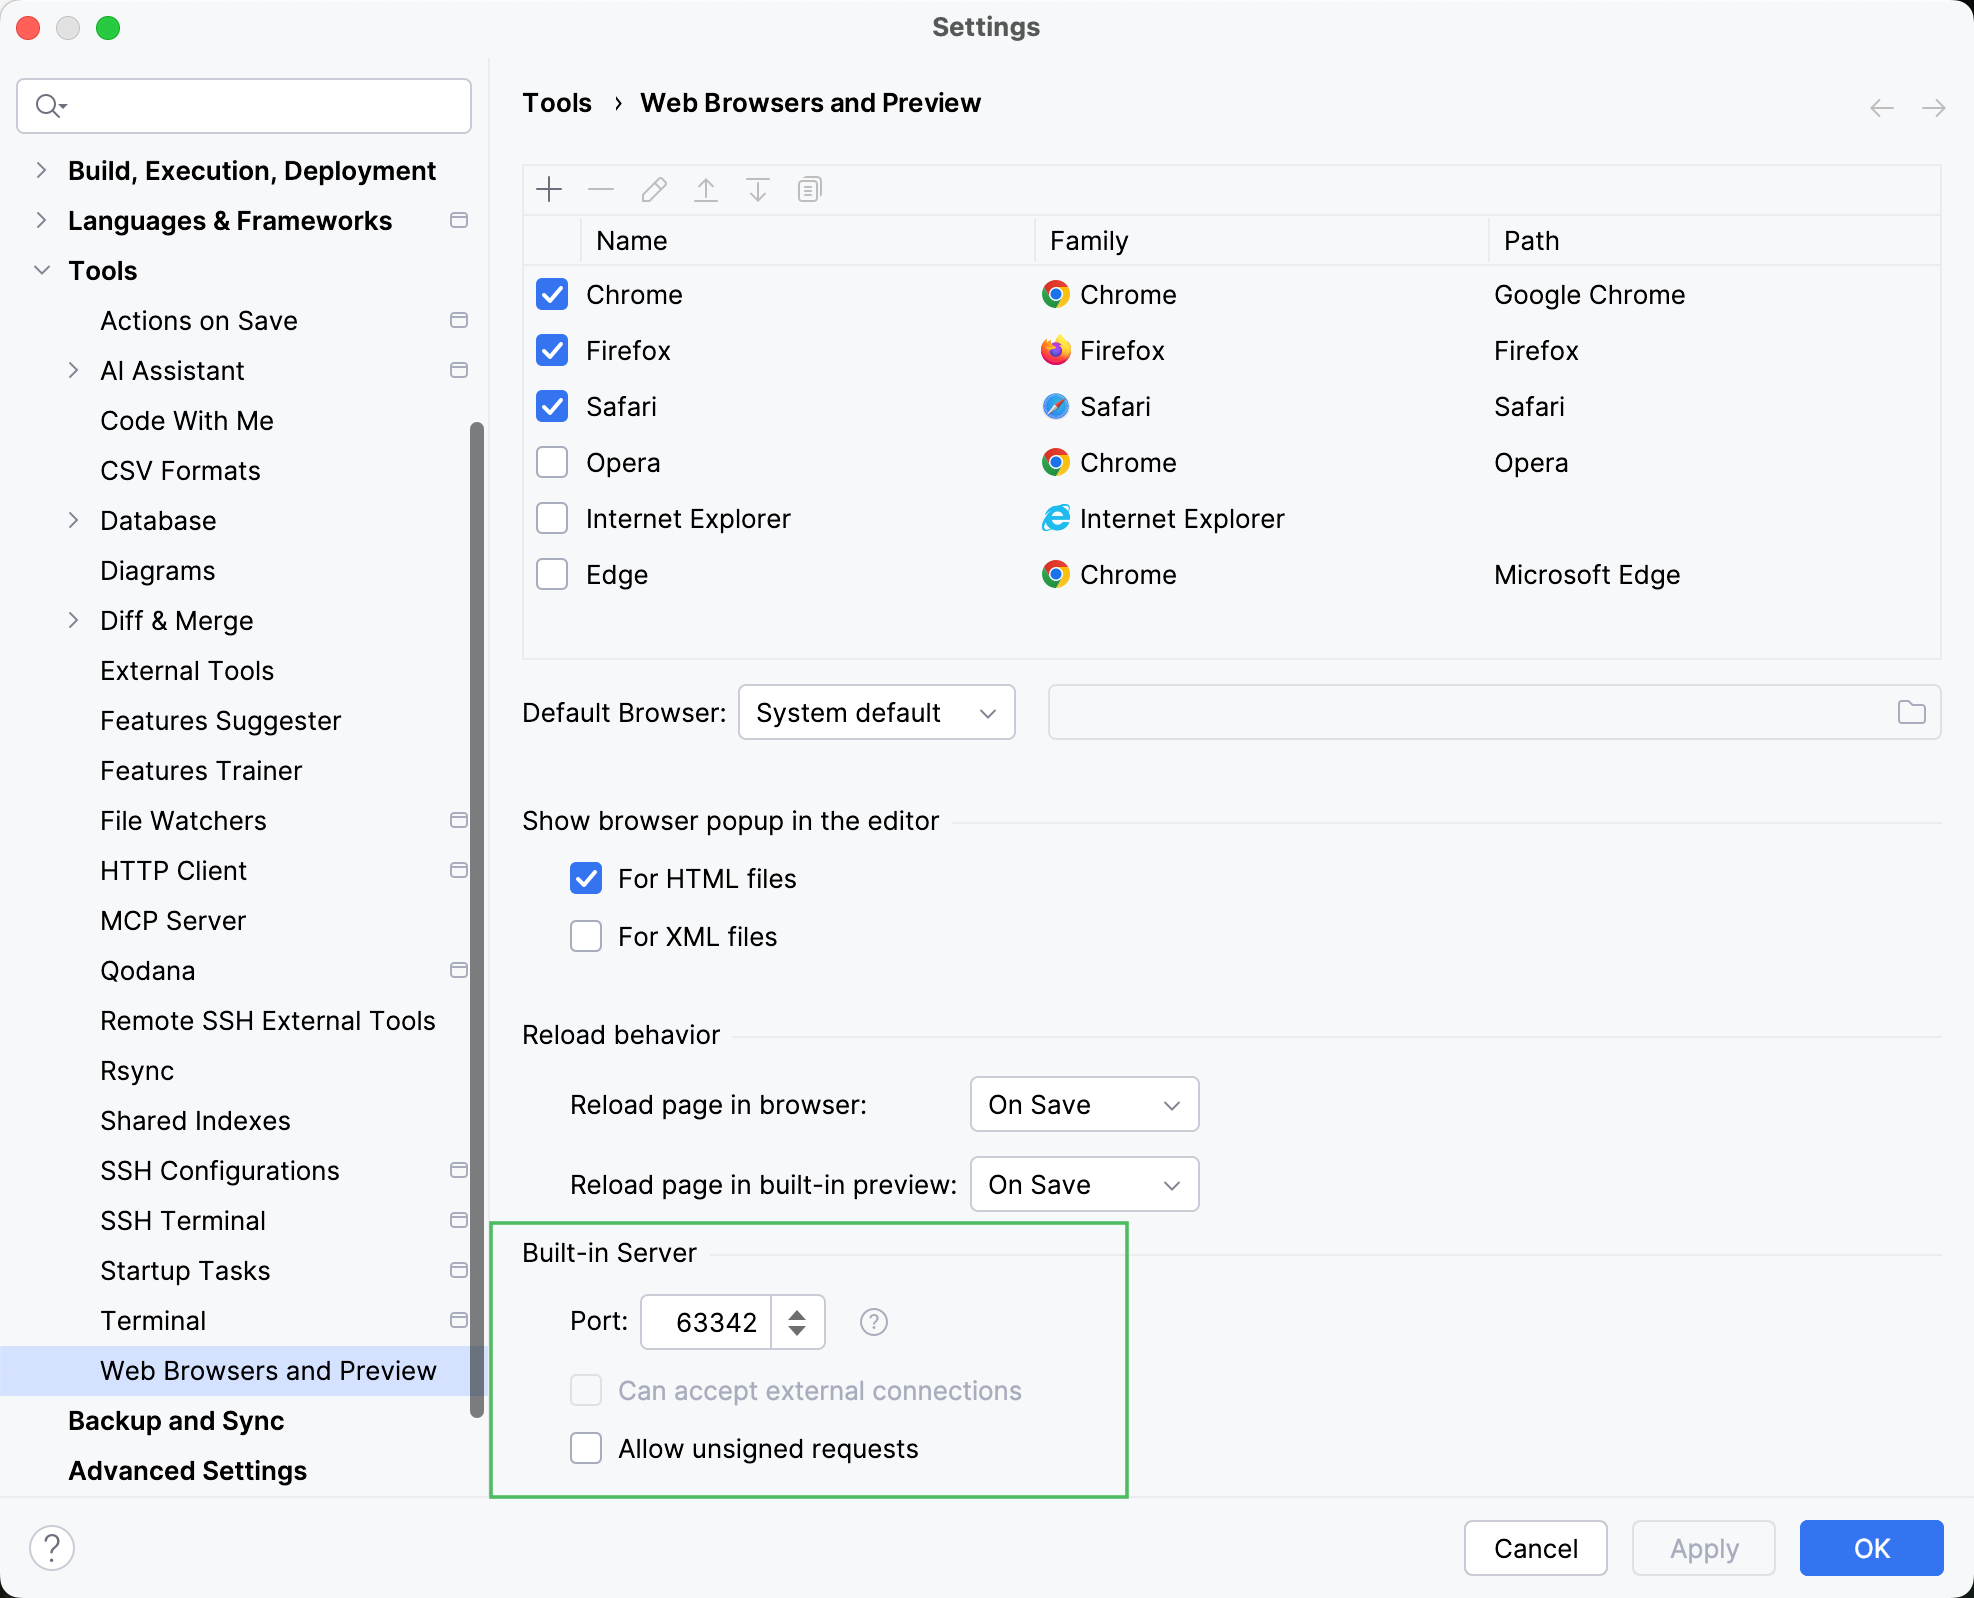The width and height of the screenshot is (1974, 1598).
Task: Add a new browser with the plus icon
Action: click(550, 189)
